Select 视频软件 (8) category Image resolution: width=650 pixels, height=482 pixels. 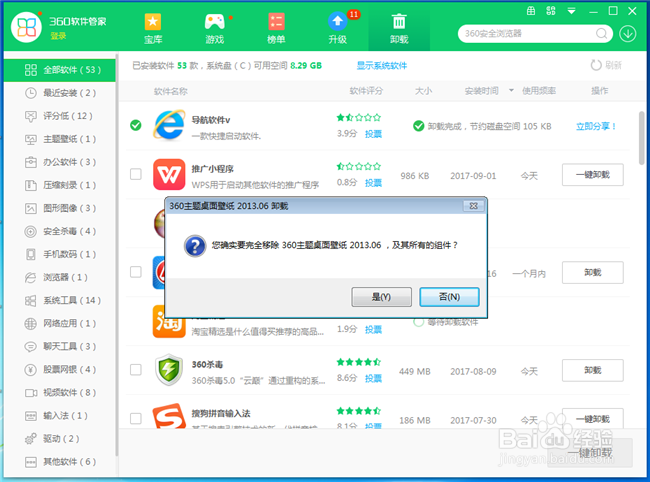(x=60, y=392)
